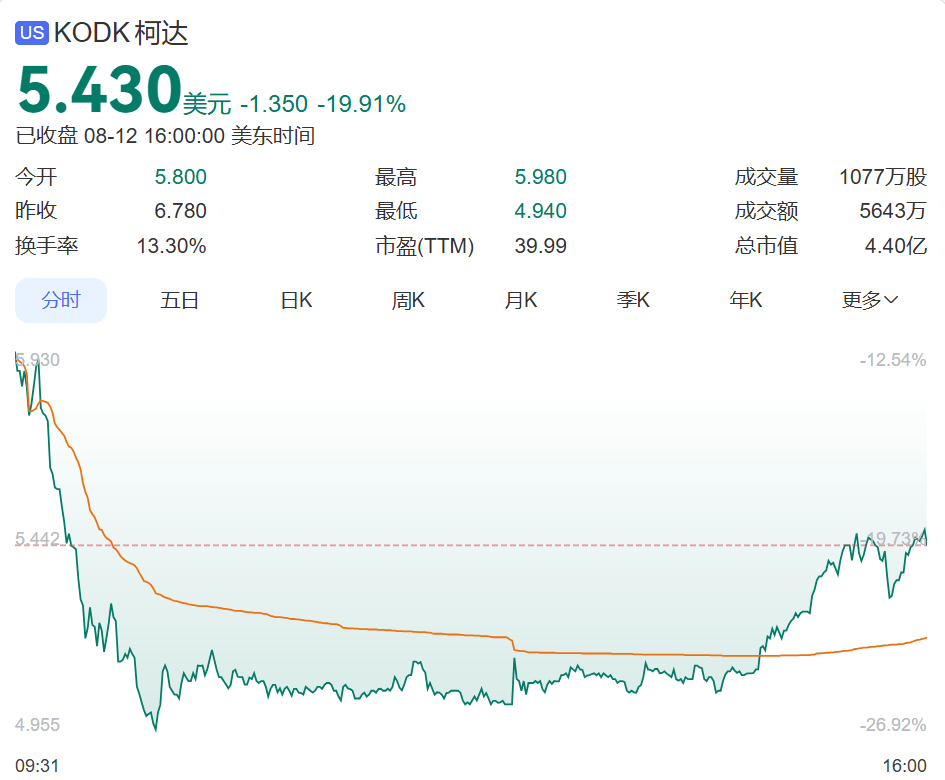Expand the 更多 dropdown menu
The image size is (945, 780).
[x=869, y=300]
